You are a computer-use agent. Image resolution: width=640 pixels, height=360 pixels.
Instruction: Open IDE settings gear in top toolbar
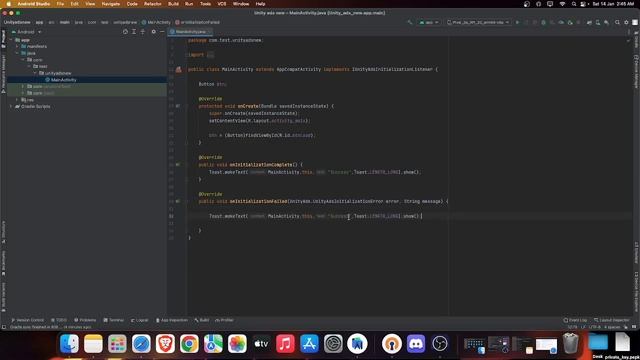tap(626, 22)
